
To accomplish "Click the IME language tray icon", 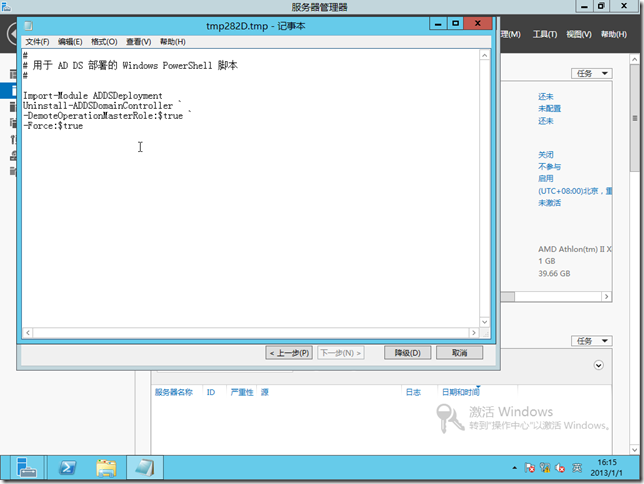I will pos(577,468).
